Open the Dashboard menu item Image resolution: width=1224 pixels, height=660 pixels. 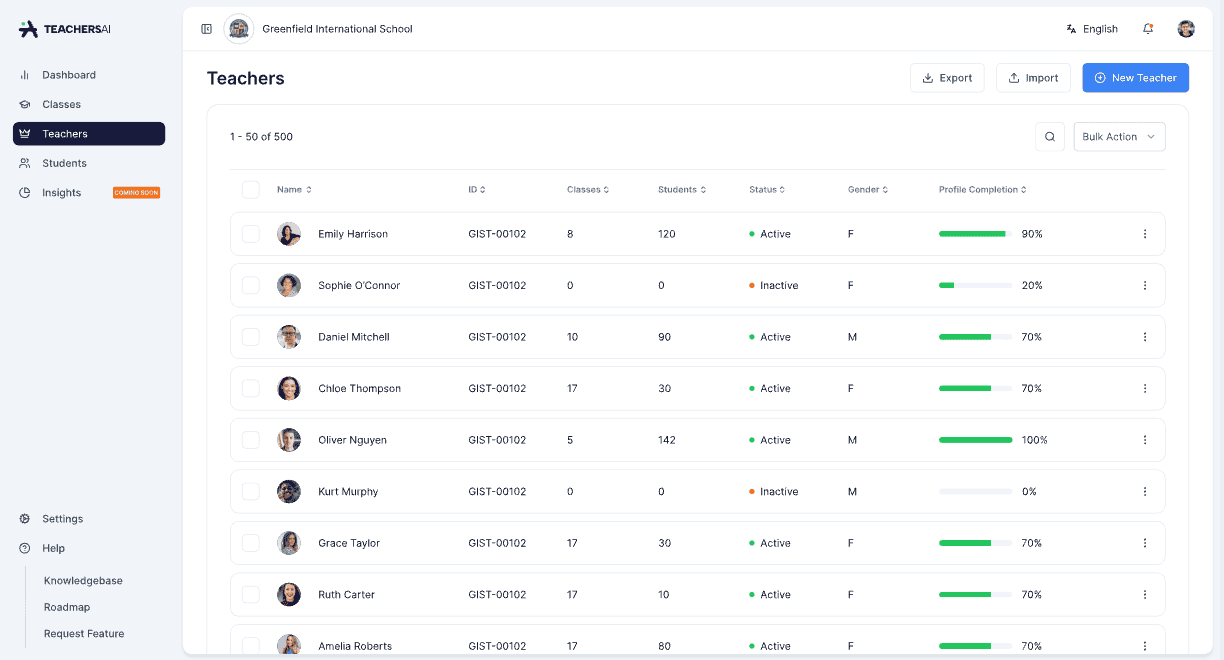click(x=69, y=75)
